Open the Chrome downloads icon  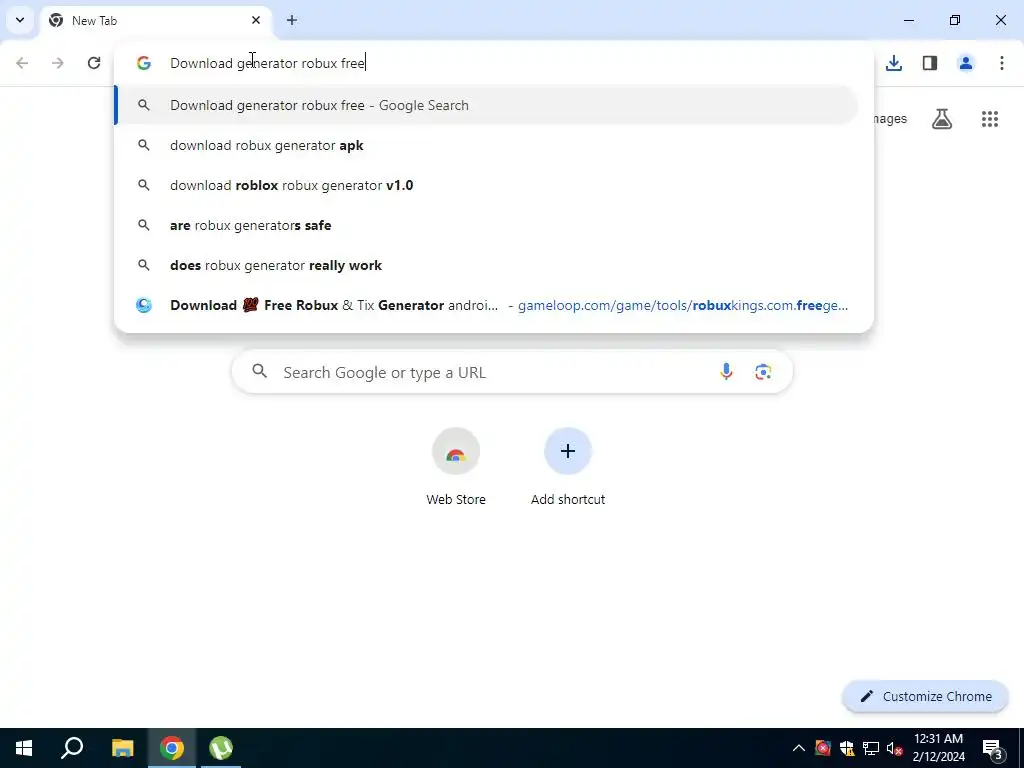(x=894, y=63)
